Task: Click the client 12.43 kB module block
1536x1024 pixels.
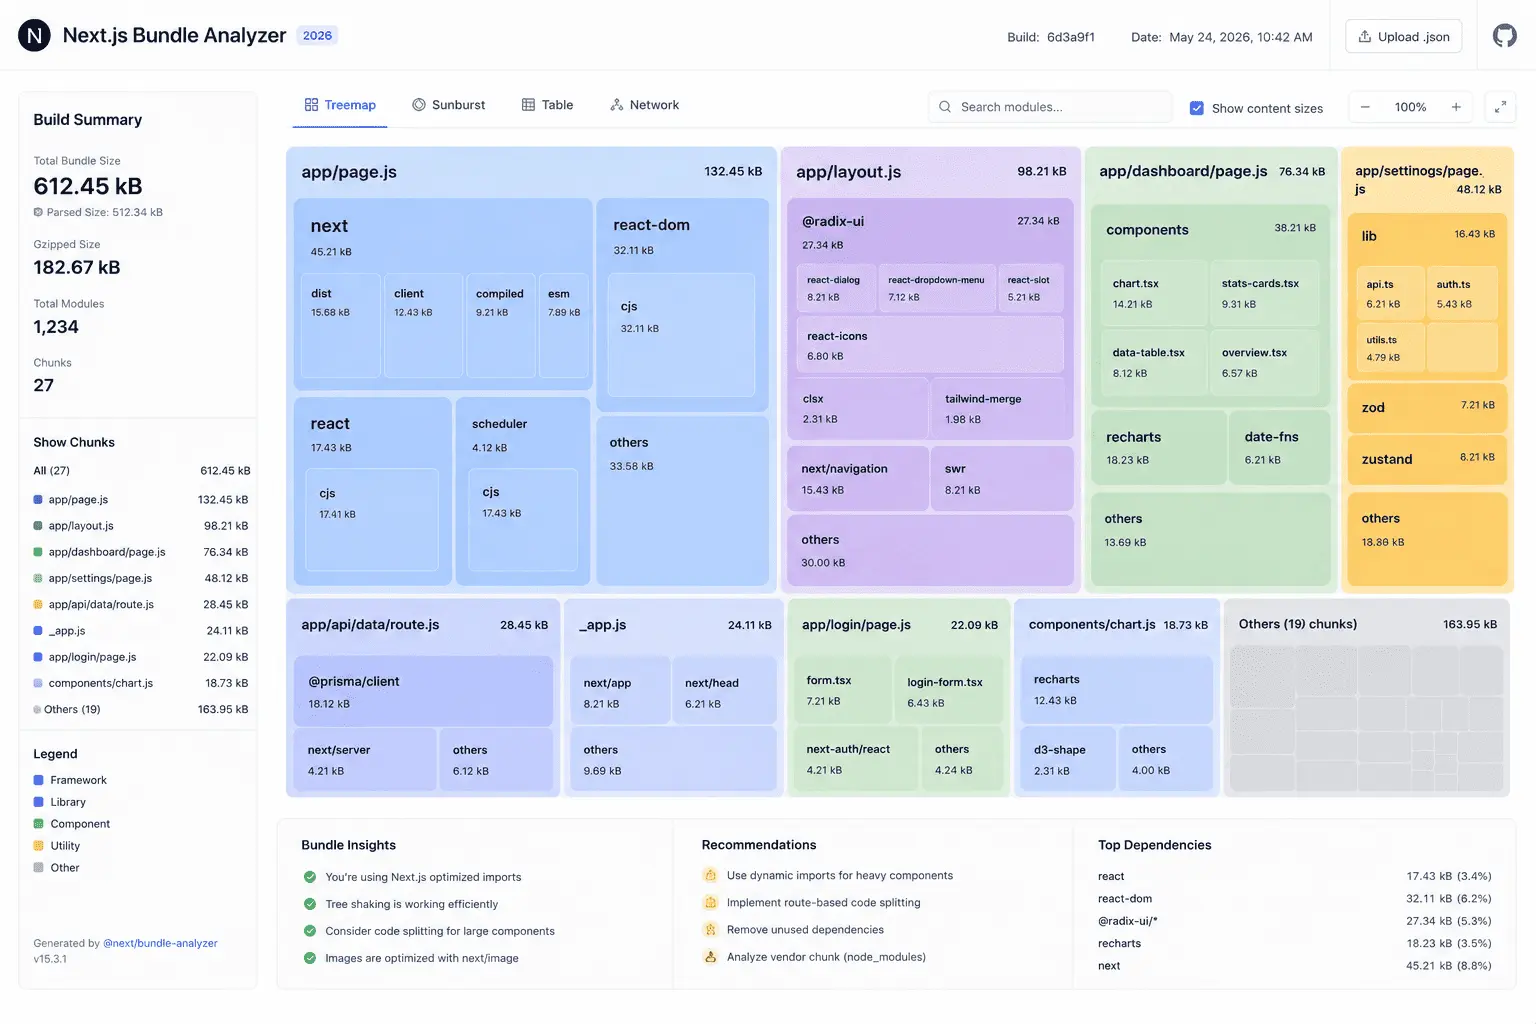Action: (x=424, y=325)
